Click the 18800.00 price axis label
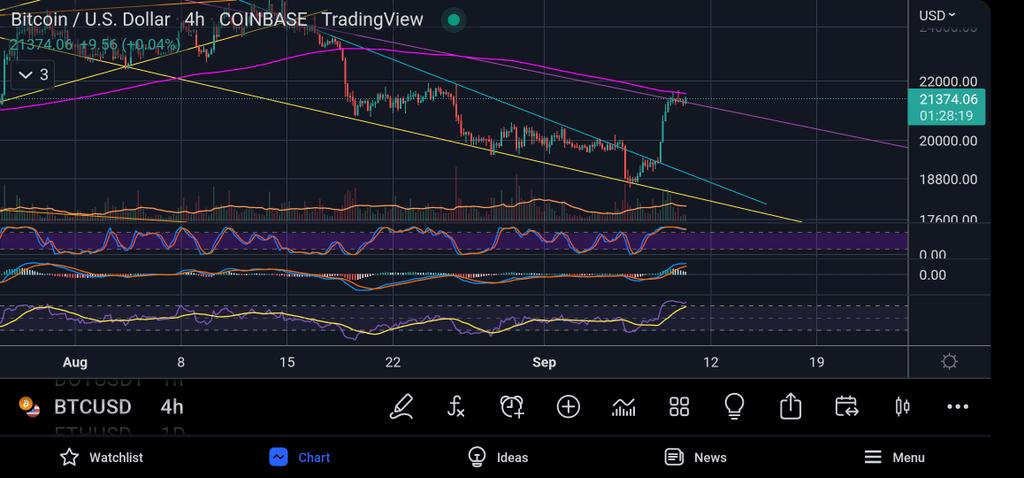1024x478 pixels. [x=948, y=180]
